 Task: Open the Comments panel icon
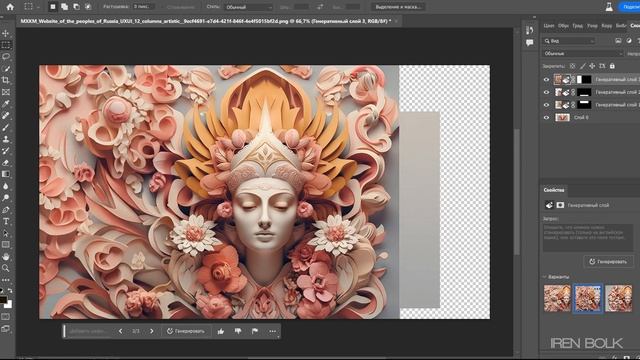coord(530,42)
